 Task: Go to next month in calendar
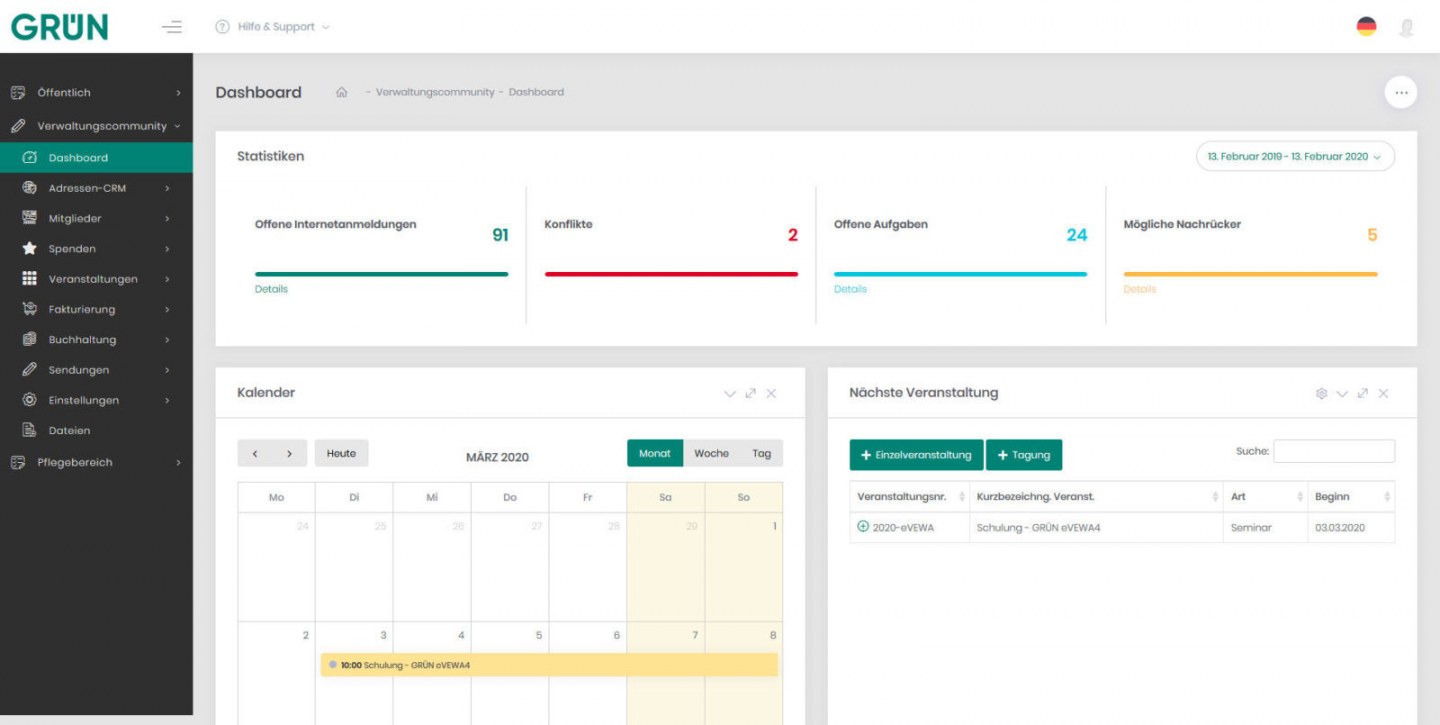pyautogui.click(x=290, y=453)
